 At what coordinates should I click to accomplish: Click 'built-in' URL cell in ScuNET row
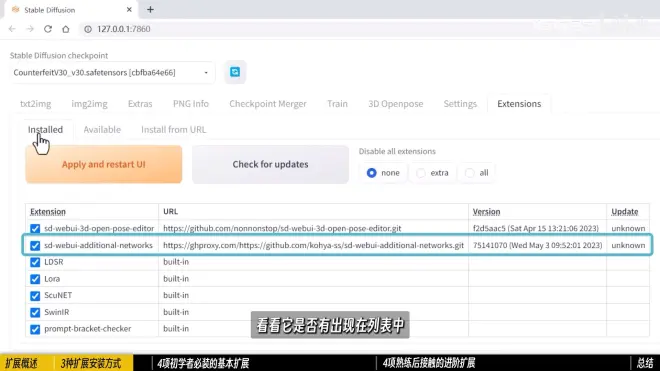[176, 295]
